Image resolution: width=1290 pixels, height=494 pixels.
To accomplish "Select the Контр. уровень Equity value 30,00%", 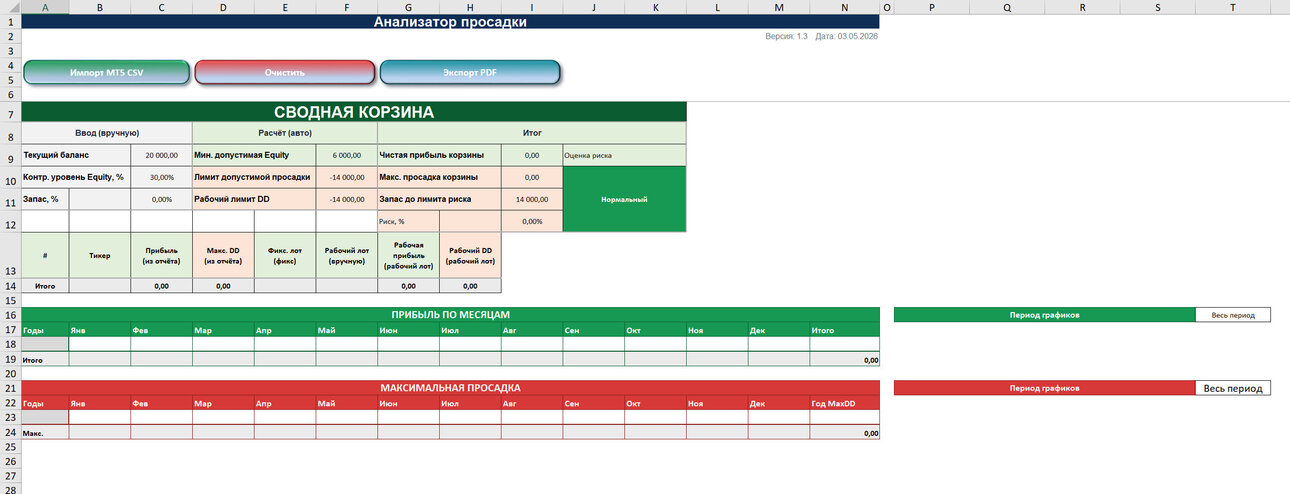I will (x=161, y=177).
